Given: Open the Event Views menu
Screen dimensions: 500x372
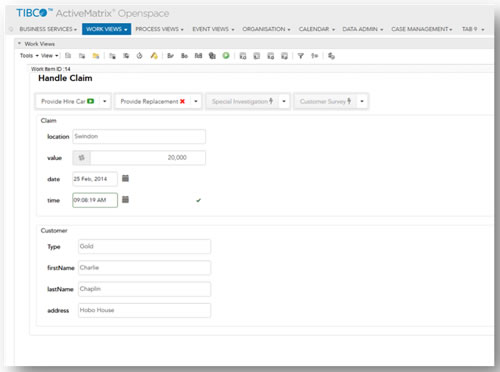Looking at the screenshot, I should pos(213,29).
